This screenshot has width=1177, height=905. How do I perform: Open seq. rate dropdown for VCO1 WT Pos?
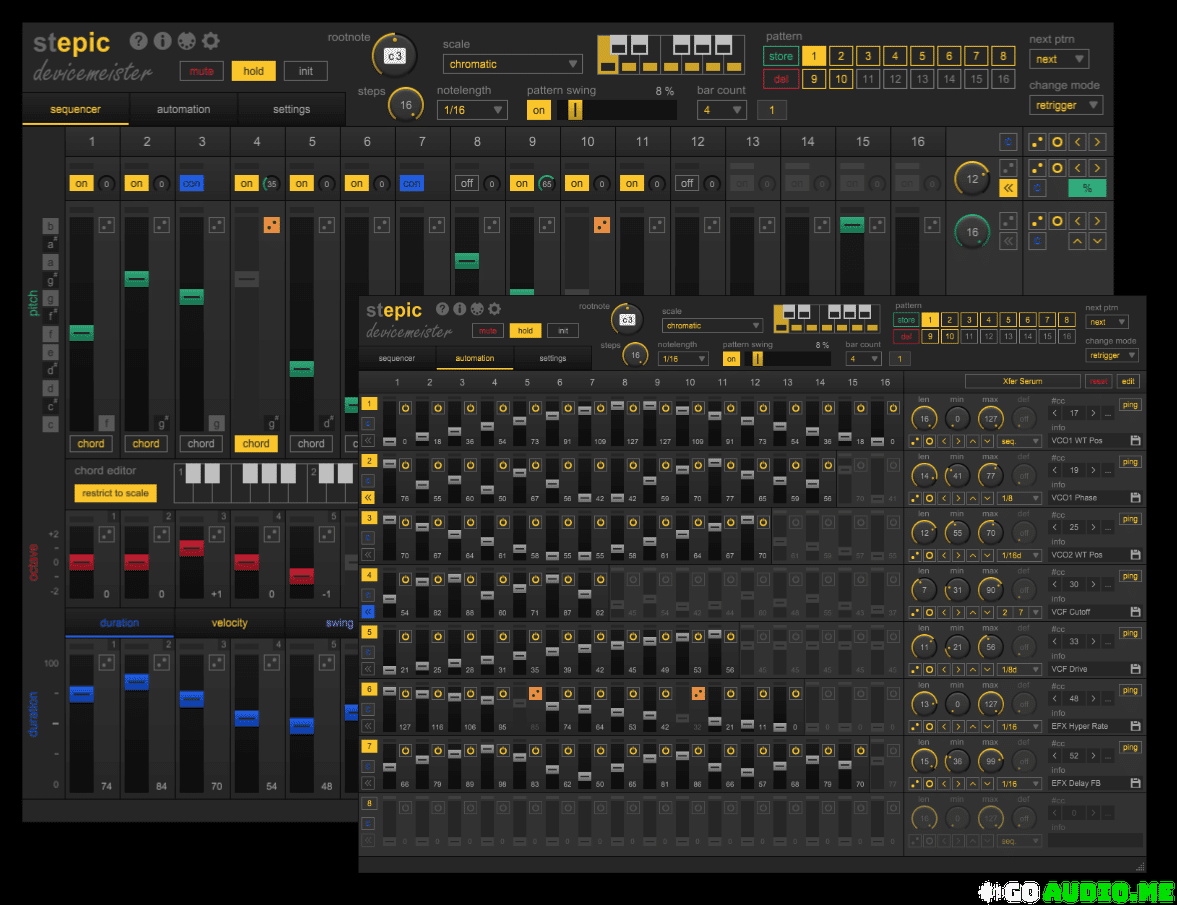coord(1019,441)
